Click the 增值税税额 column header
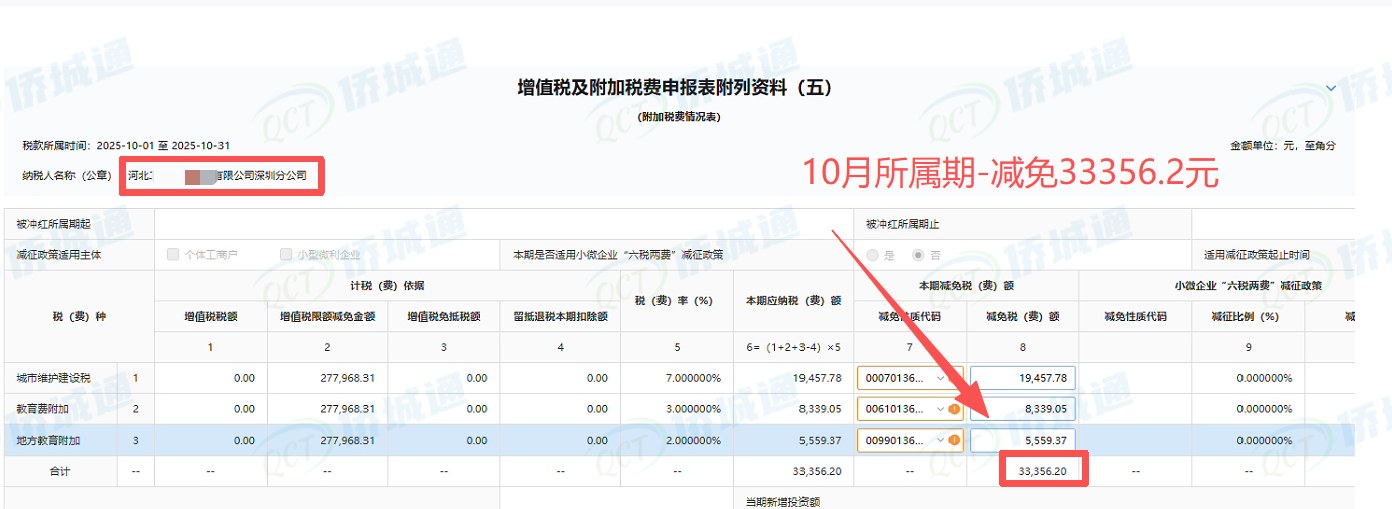Viewport: 1392px width, 509px height. 210,316
